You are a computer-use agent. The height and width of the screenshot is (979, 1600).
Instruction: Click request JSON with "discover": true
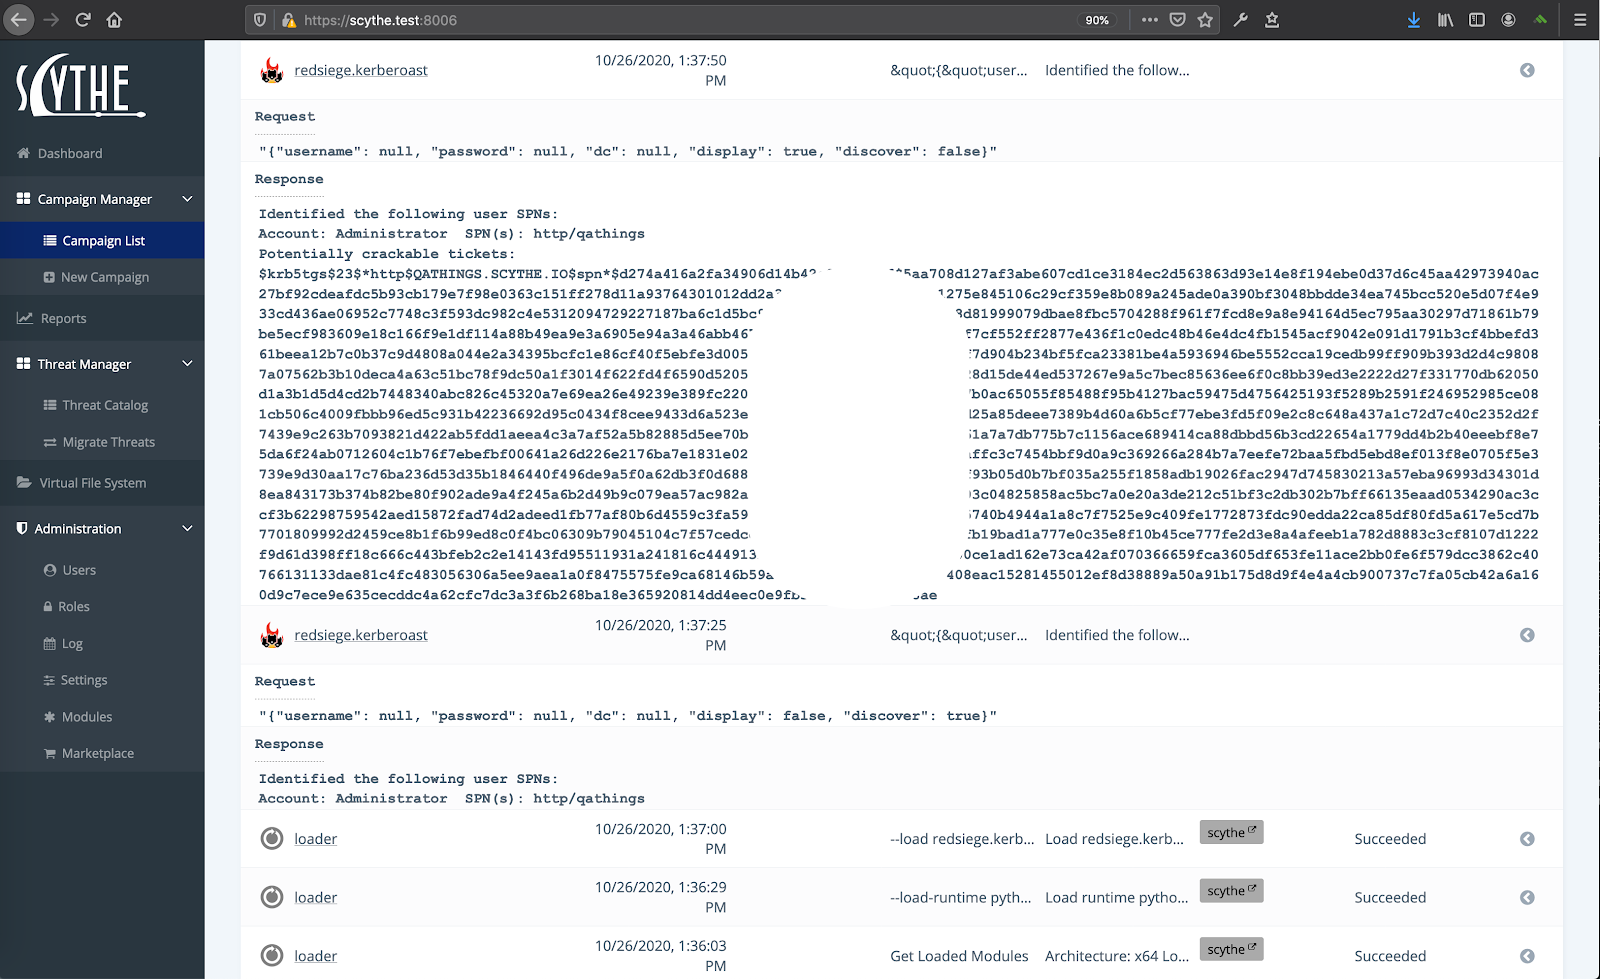pyautogui.click(x=627, y=716)
